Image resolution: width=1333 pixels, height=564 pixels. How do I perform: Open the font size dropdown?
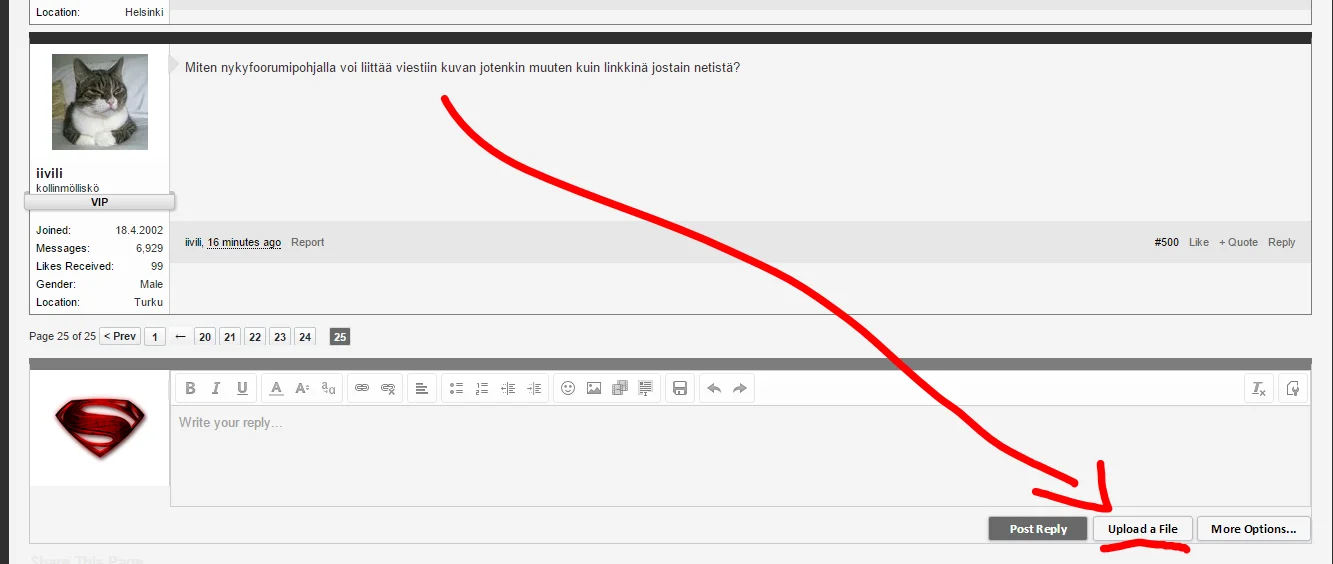point(302,388)
